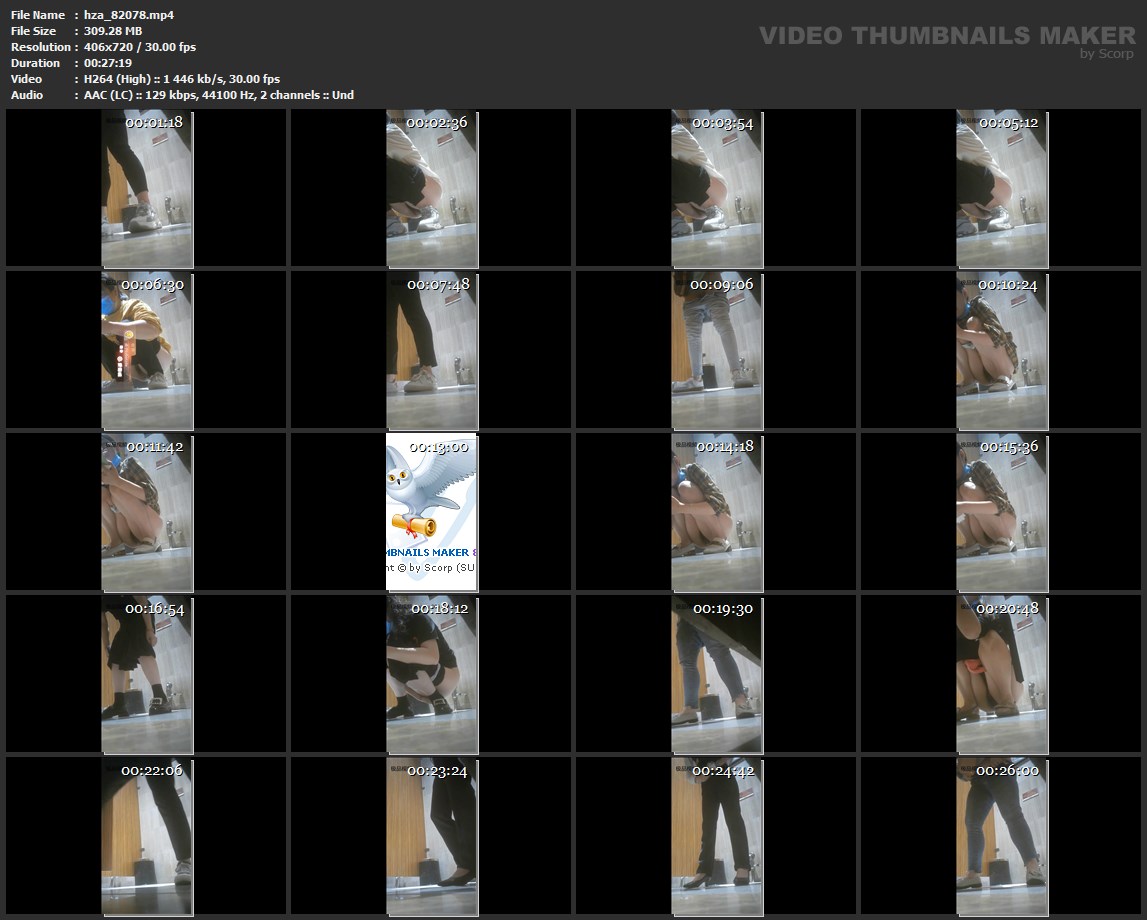1147x920 pixels.
Task: Click the owl logo frame at 00:13:00
Action: point(432,513)
